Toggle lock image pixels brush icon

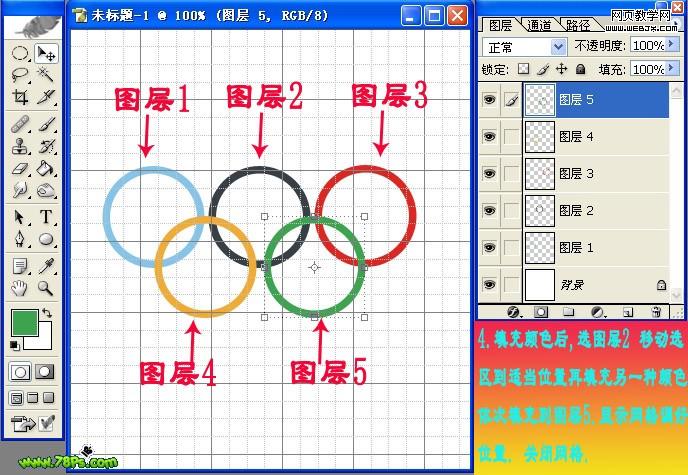543,69
